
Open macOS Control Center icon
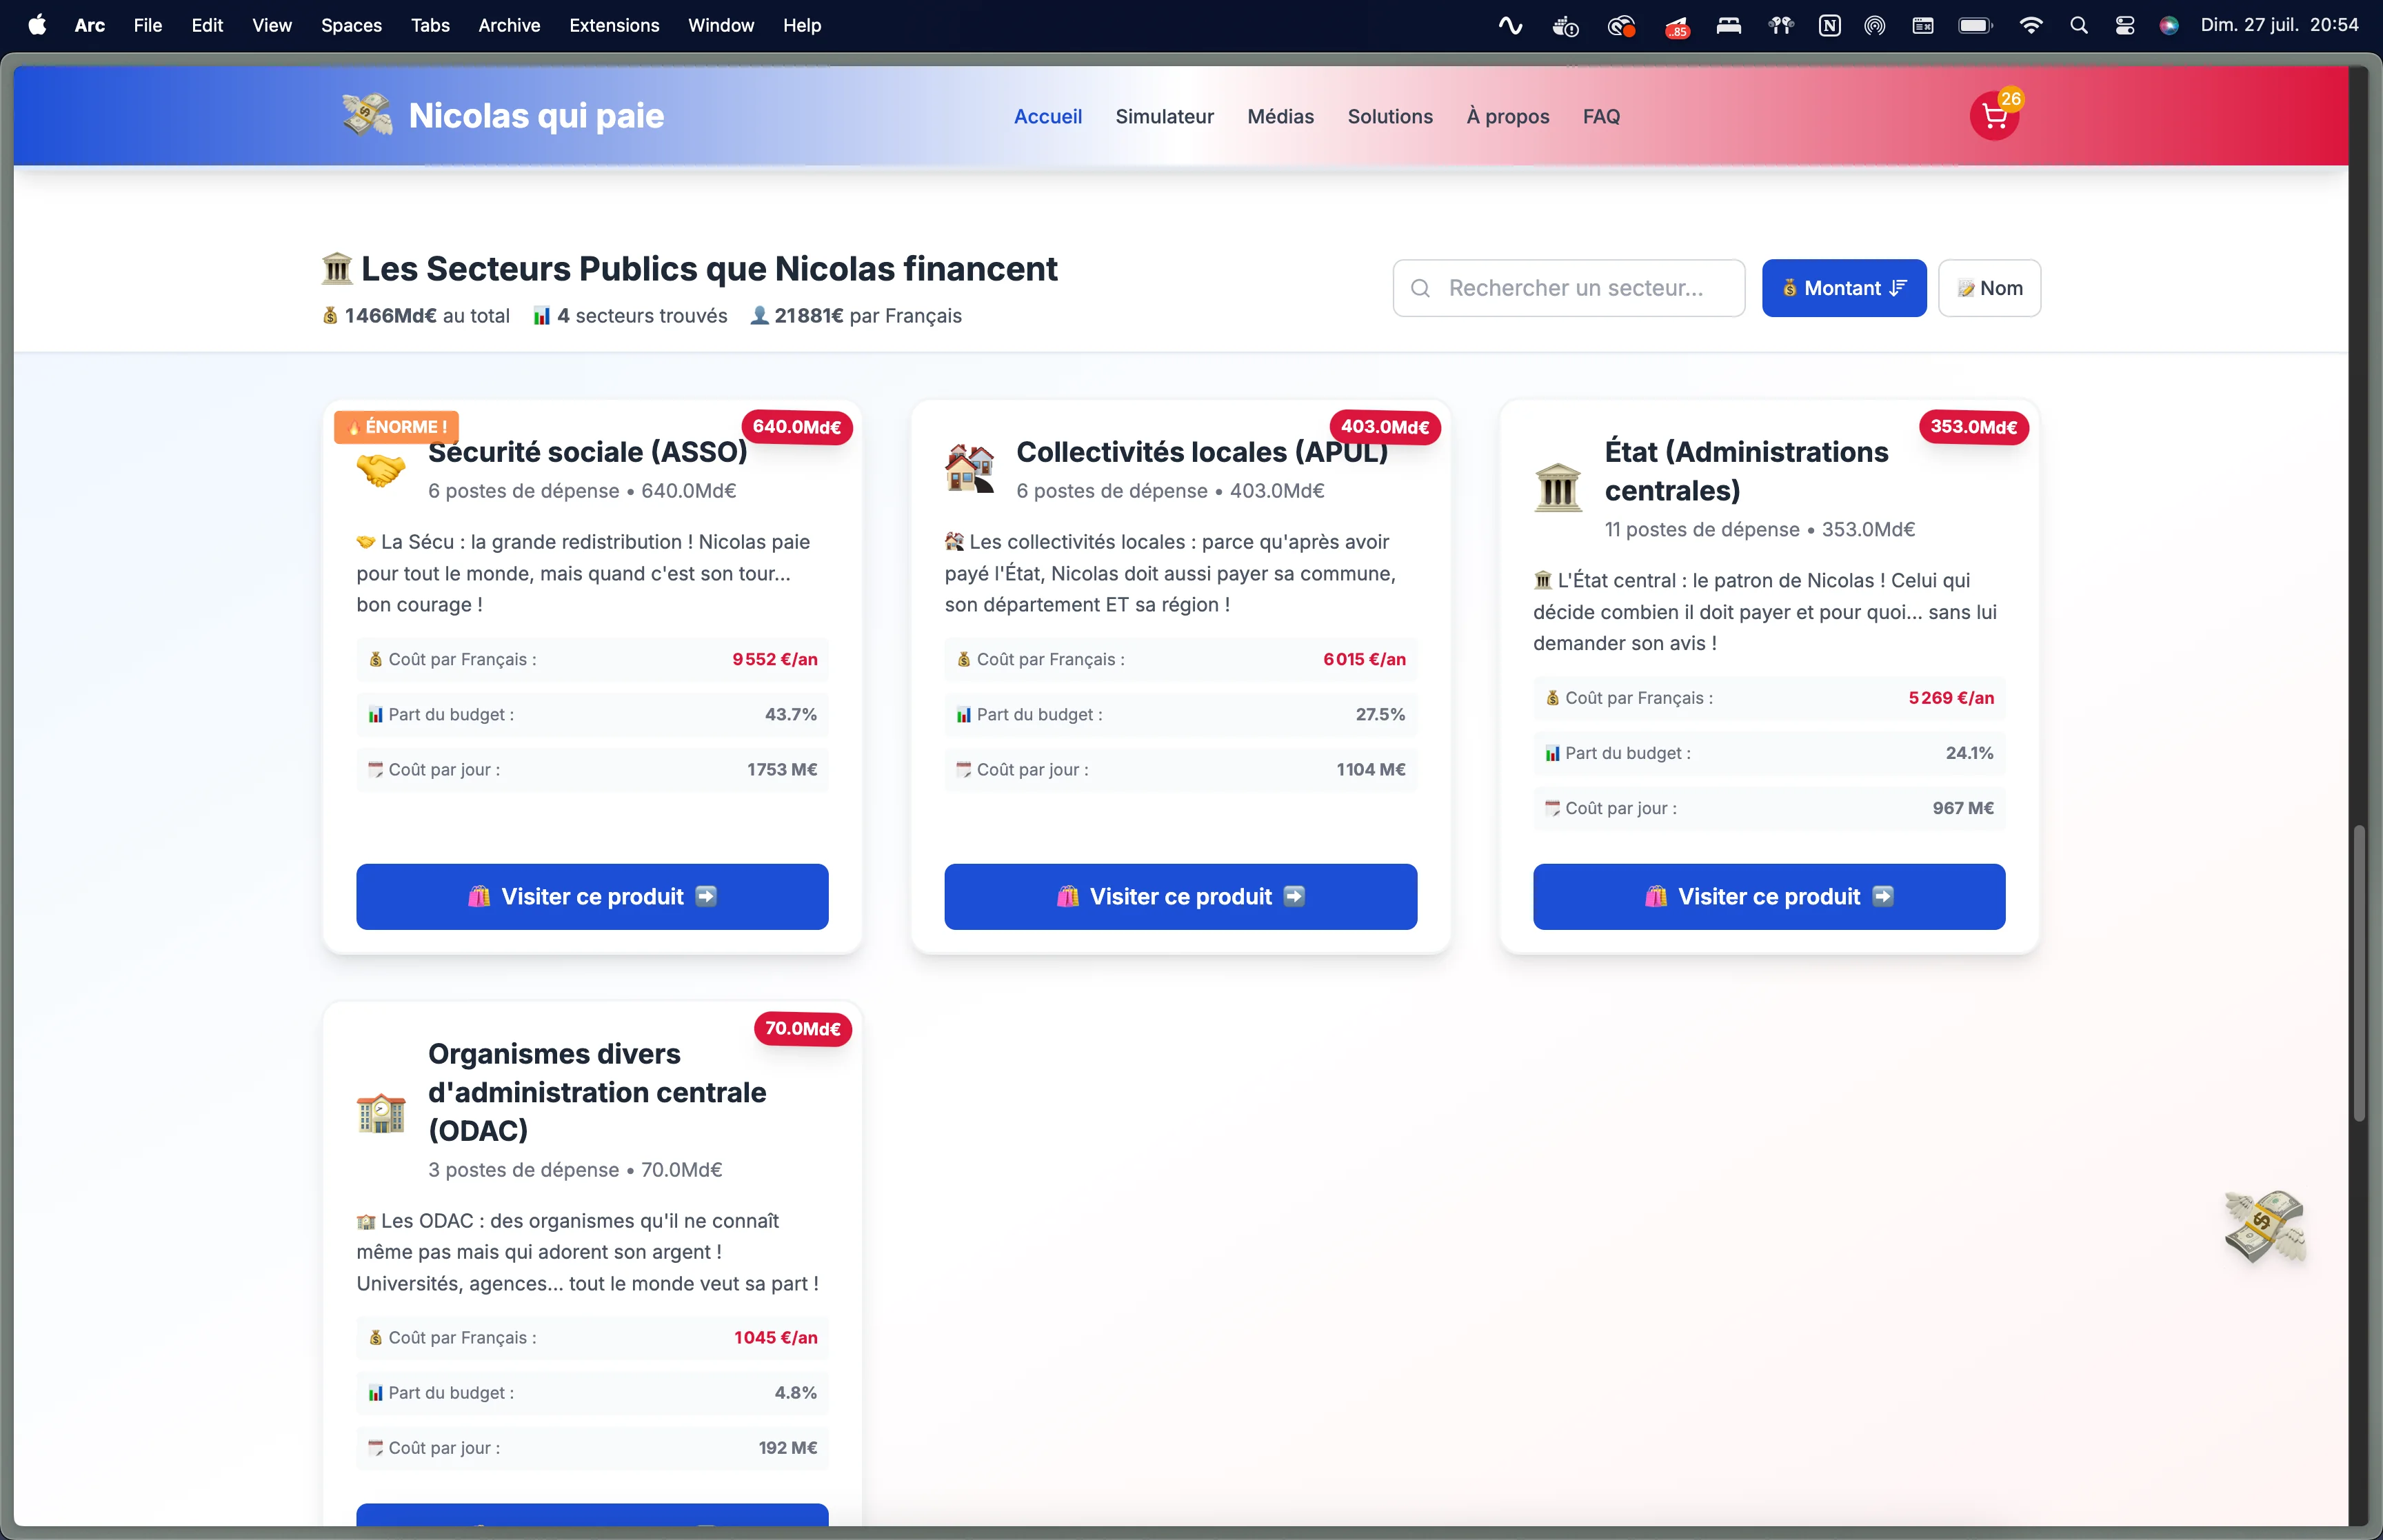2125,26
